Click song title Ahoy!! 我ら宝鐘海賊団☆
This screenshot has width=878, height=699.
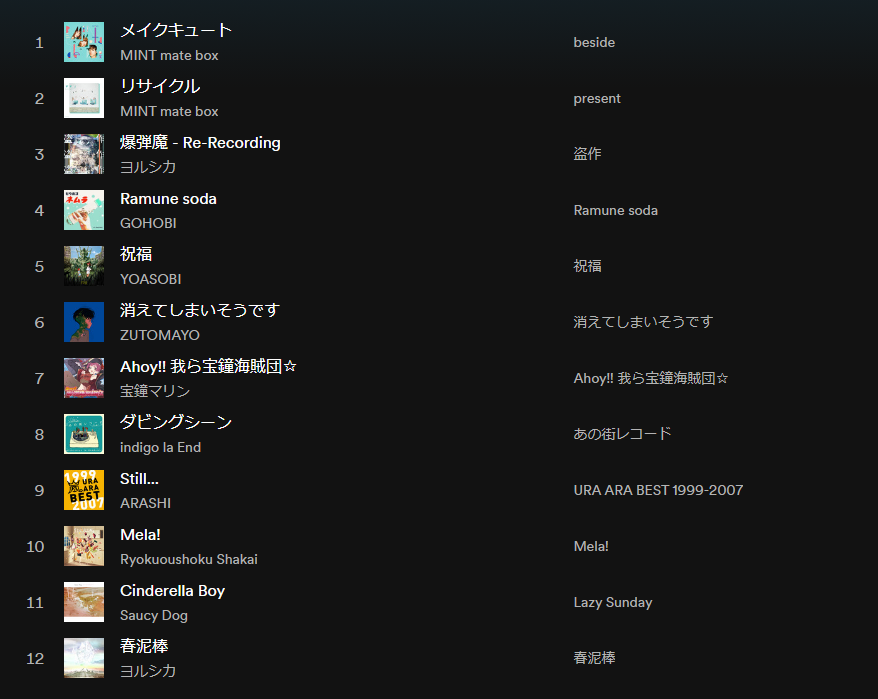[x=208, y=366]
